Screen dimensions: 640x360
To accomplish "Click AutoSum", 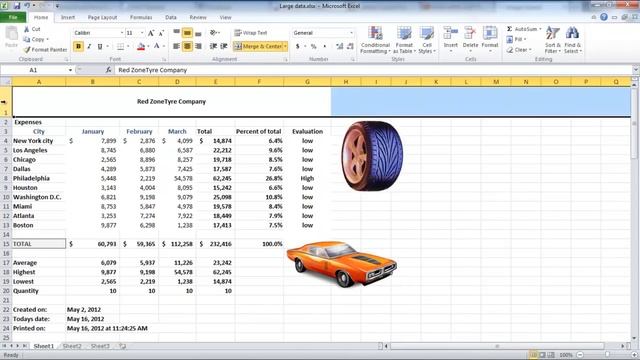I will coord(522,29).
